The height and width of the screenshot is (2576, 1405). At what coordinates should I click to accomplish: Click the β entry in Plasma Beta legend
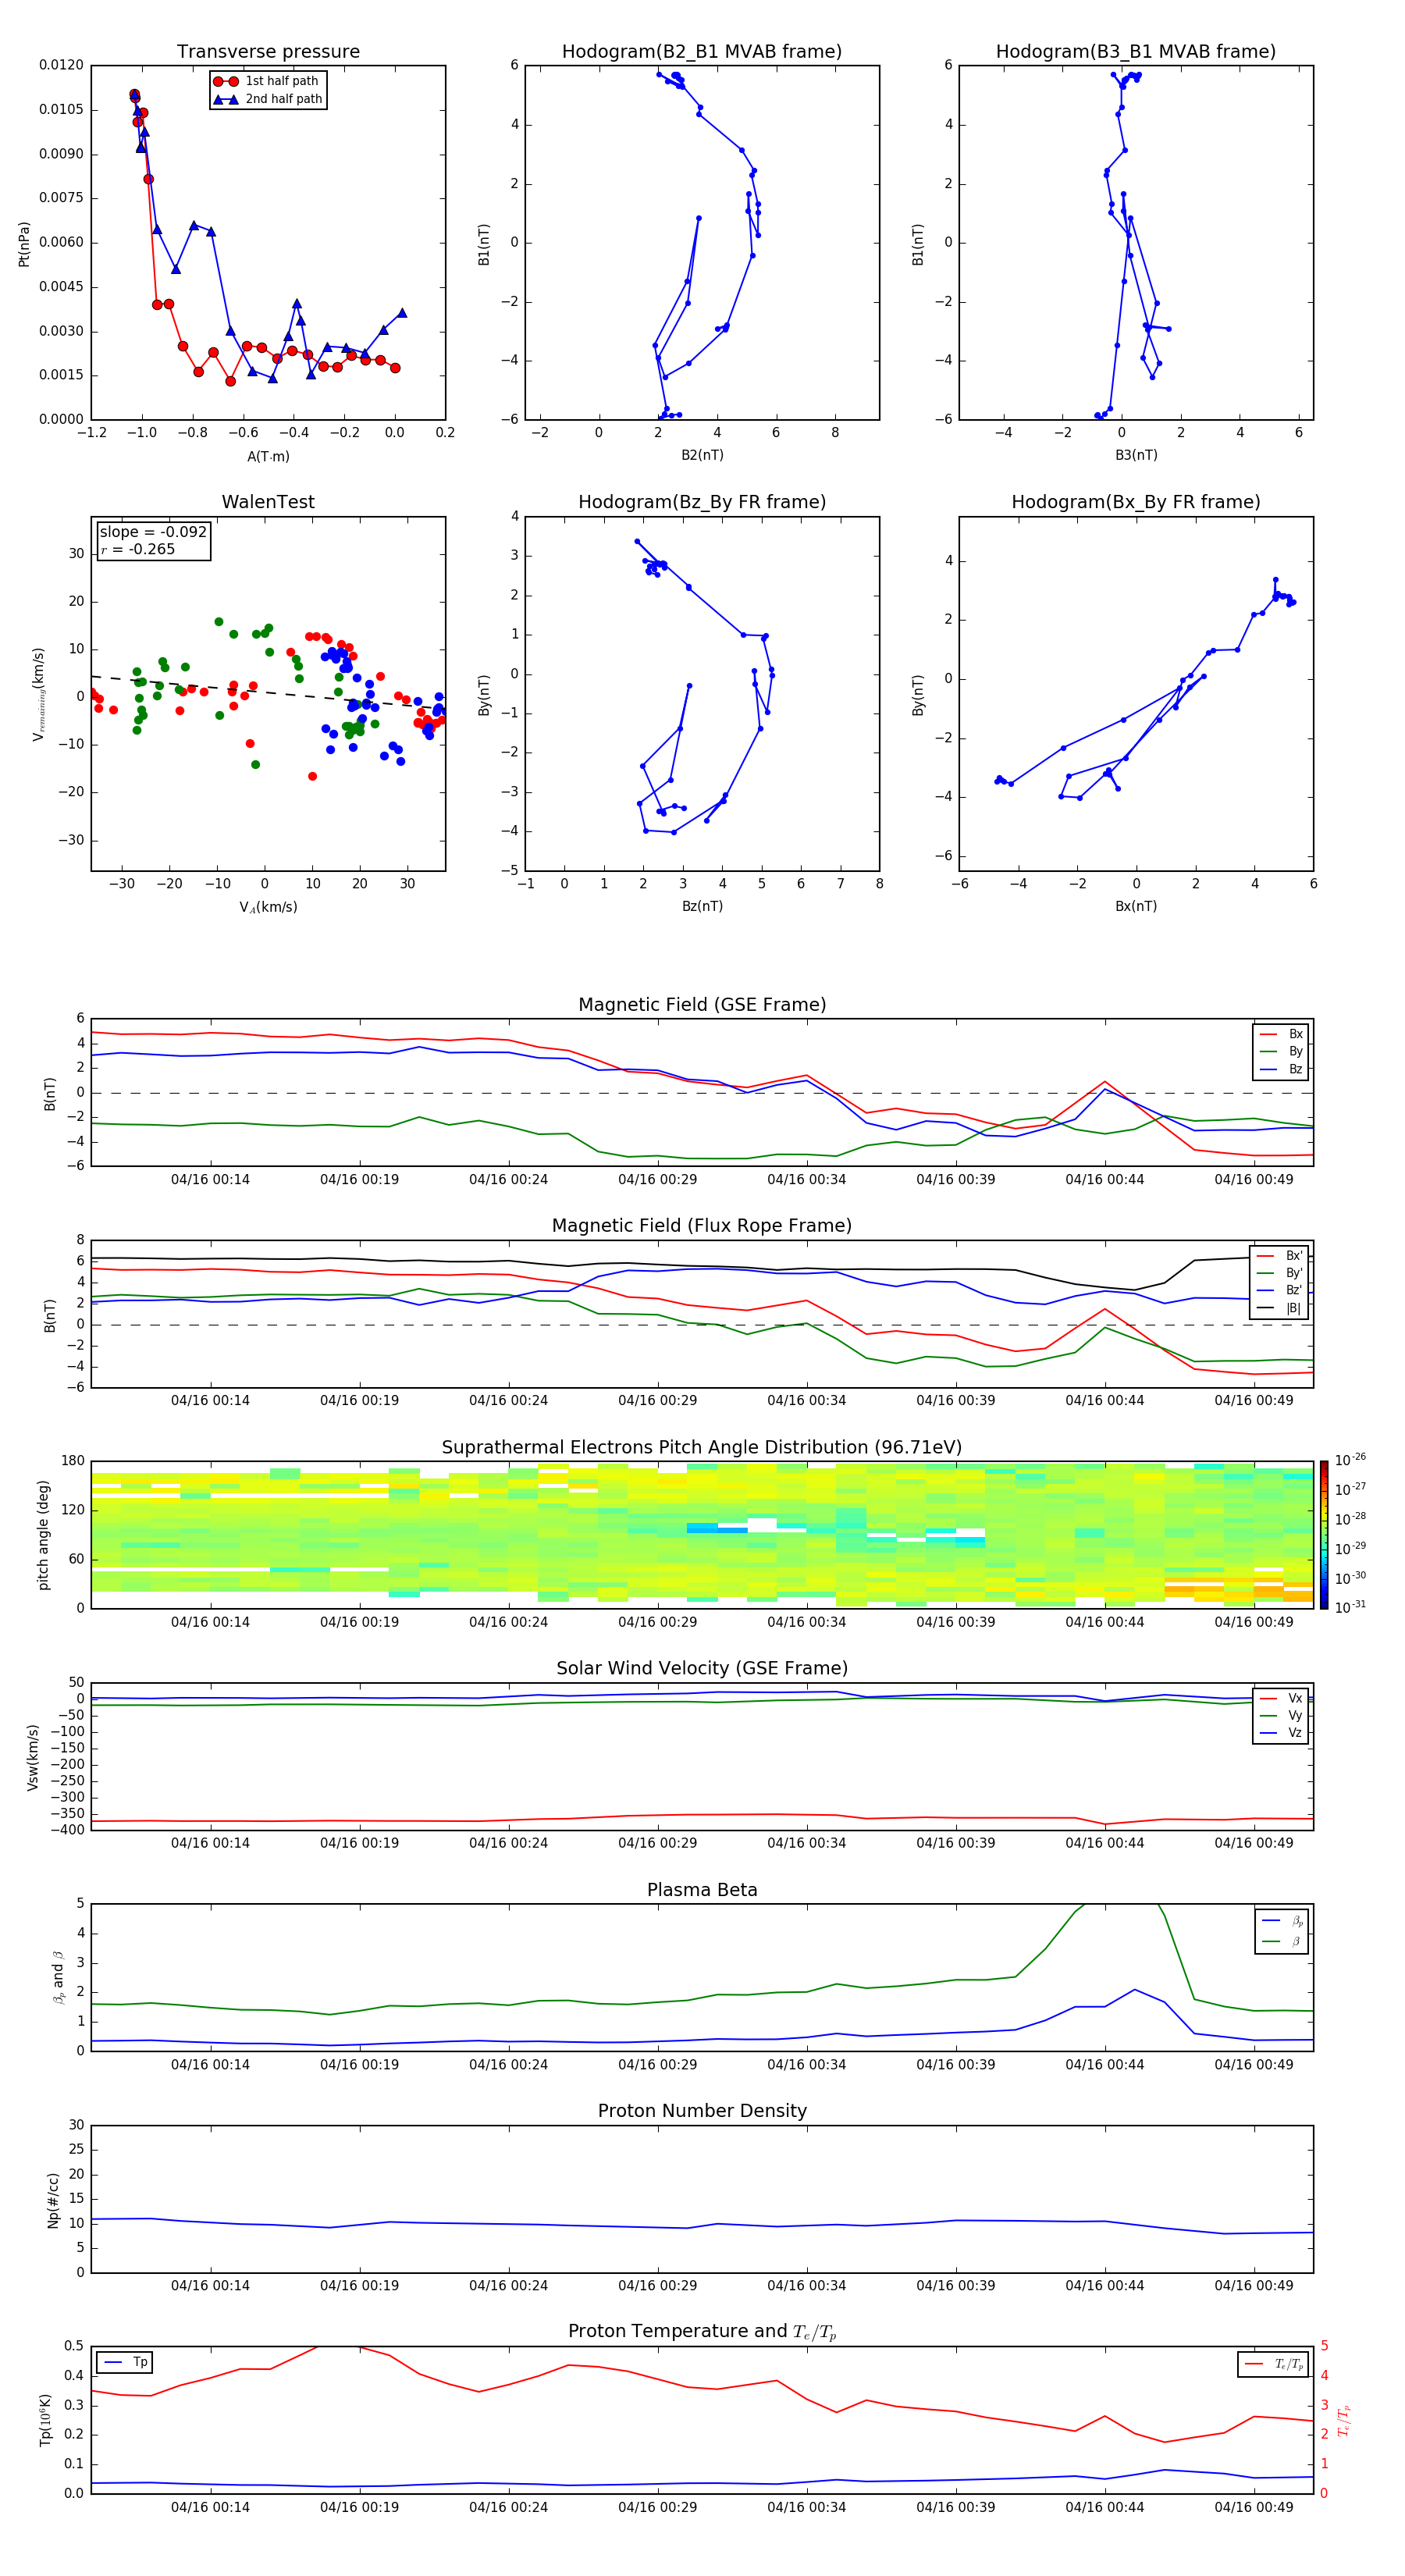pyautogui.click(x=1282, y=1941)
